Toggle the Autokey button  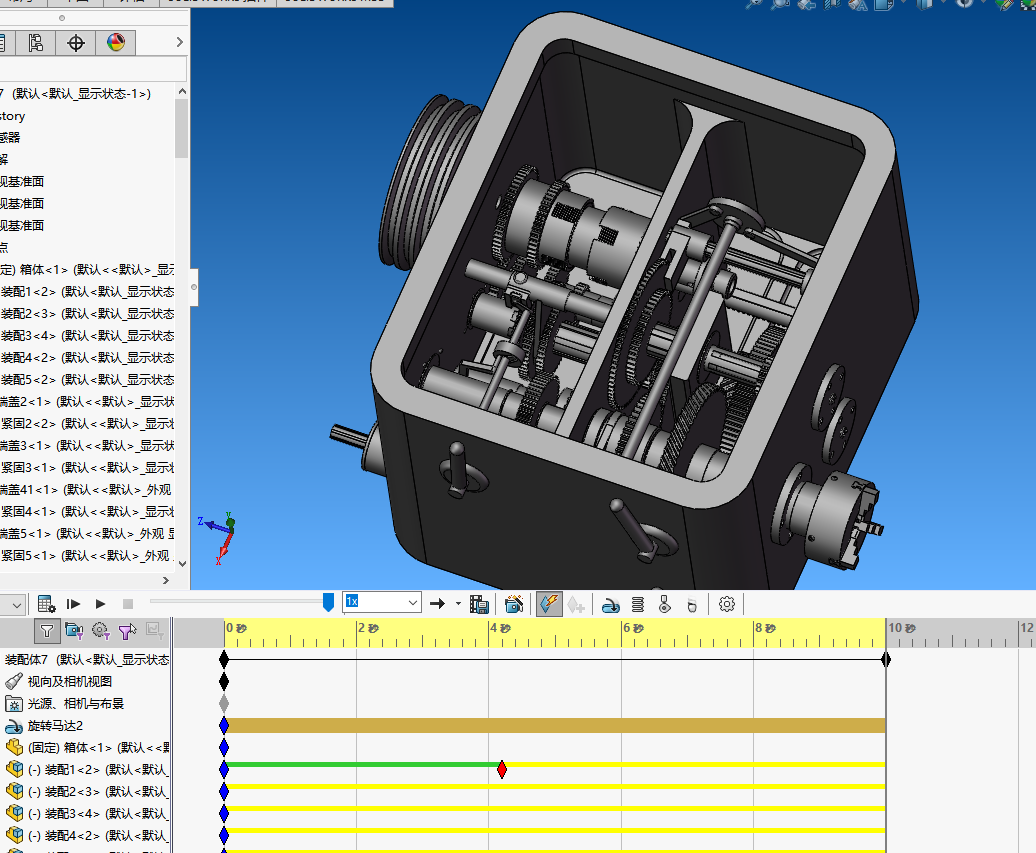pos(549,604)
